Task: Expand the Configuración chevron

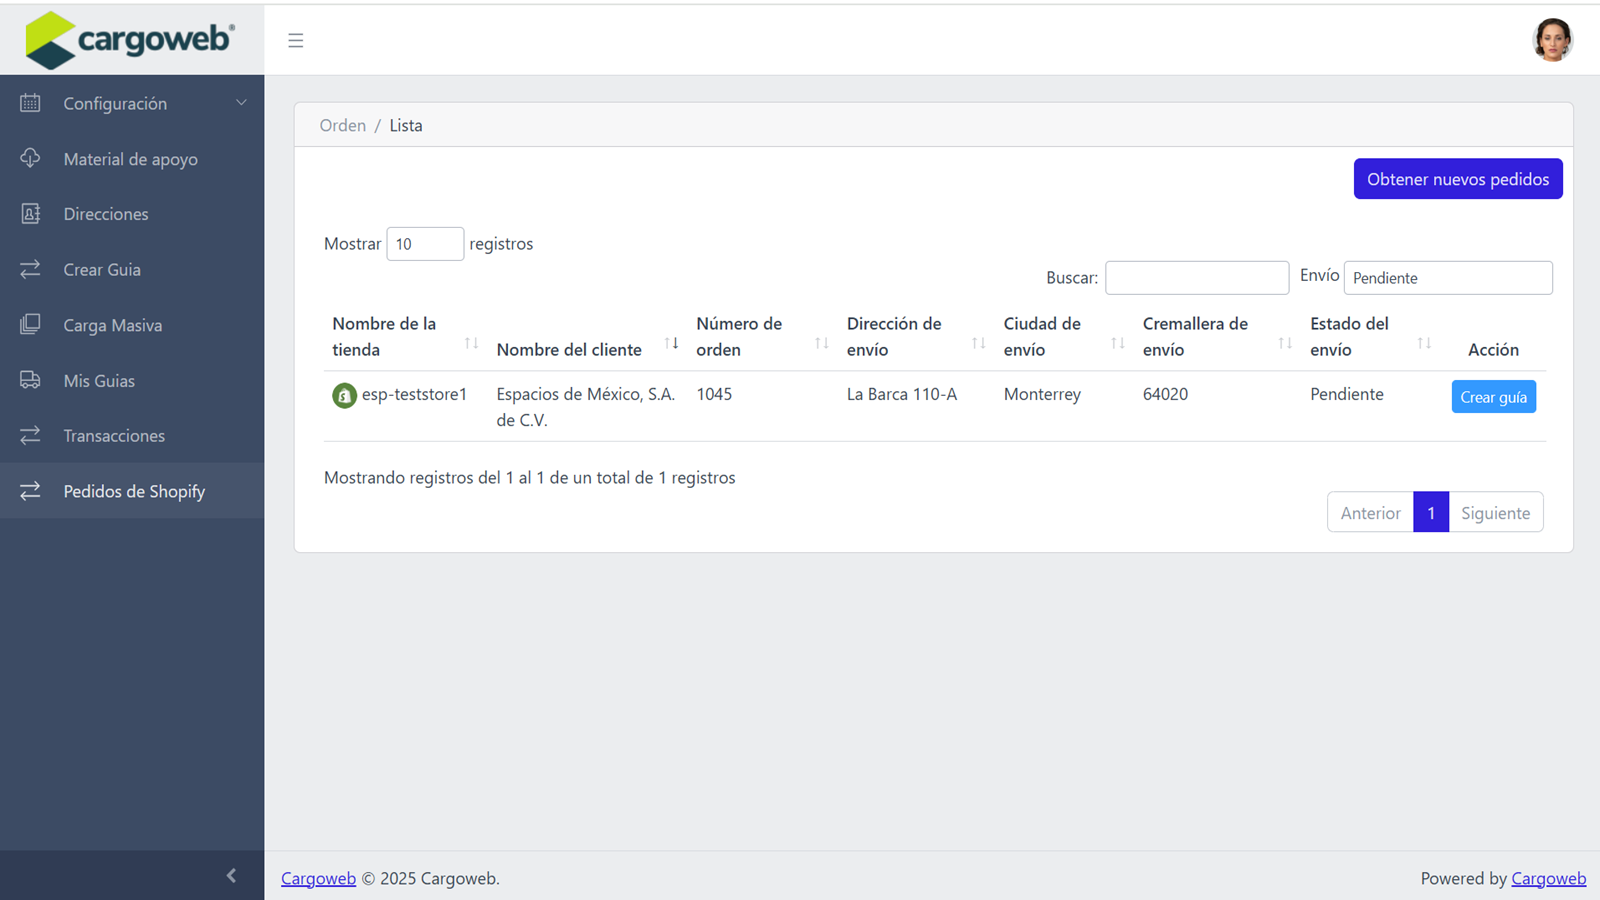Action: pos(241,103)
